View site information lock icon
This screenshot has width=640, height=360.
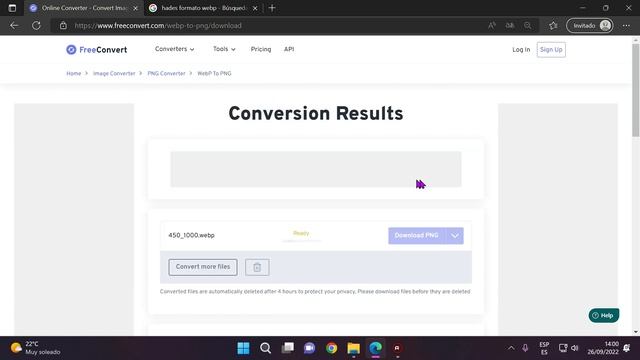pyautogui.click(x=63, y=26)
